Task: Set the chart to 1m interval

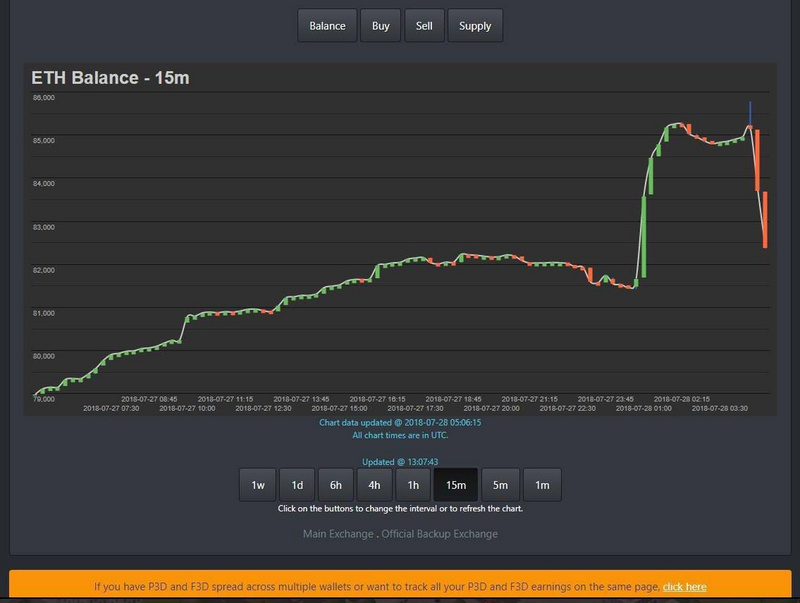Action: tap(542, 485)
